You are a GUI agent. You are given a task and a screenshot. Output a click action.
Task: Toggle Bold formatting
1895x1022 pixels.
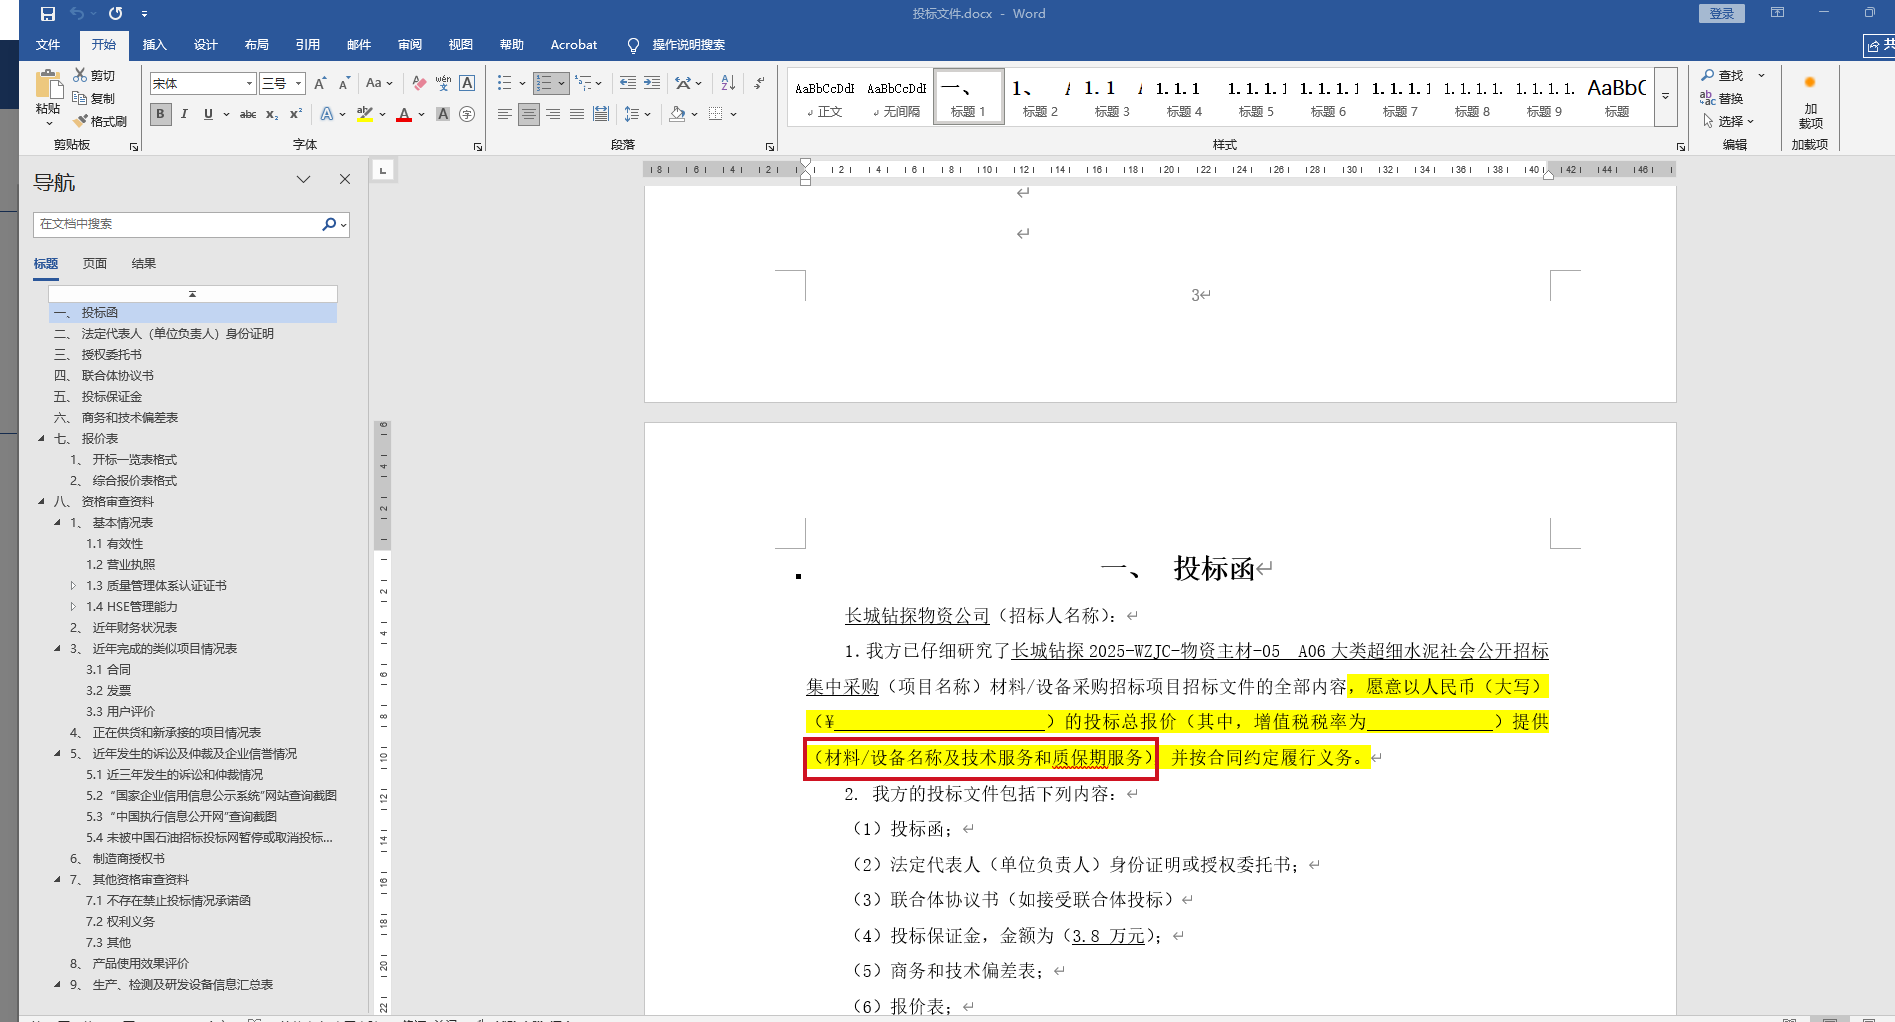pos(160,115)
